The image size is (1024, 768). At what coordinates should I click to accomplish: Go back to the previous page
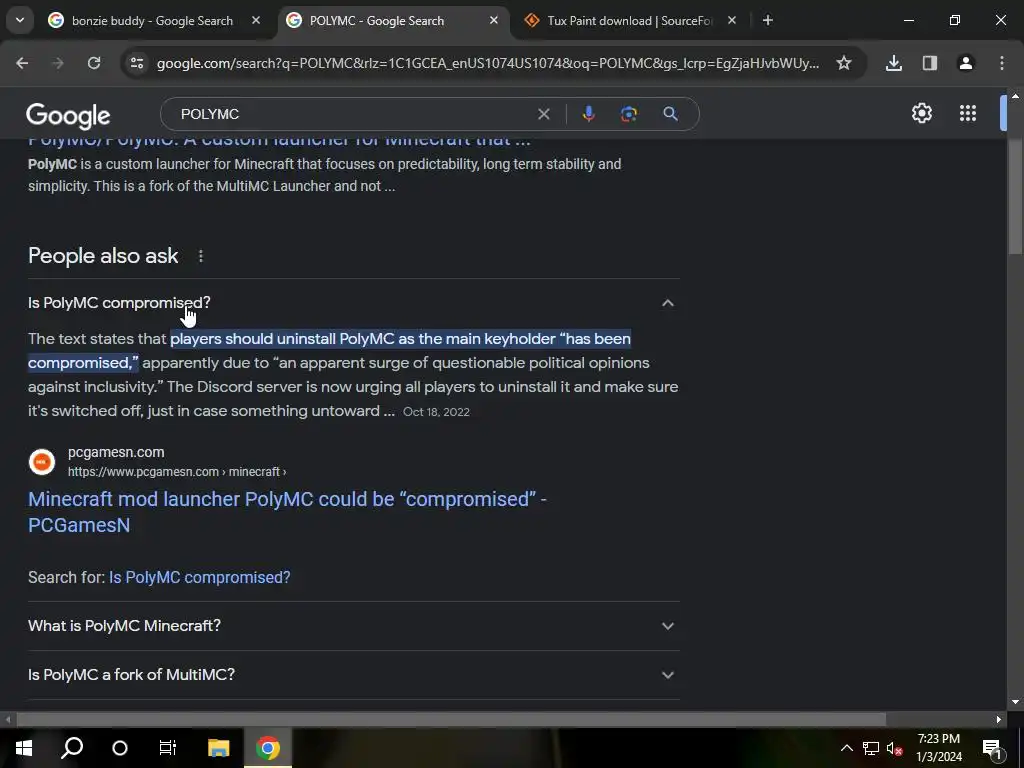coord(22,63)
